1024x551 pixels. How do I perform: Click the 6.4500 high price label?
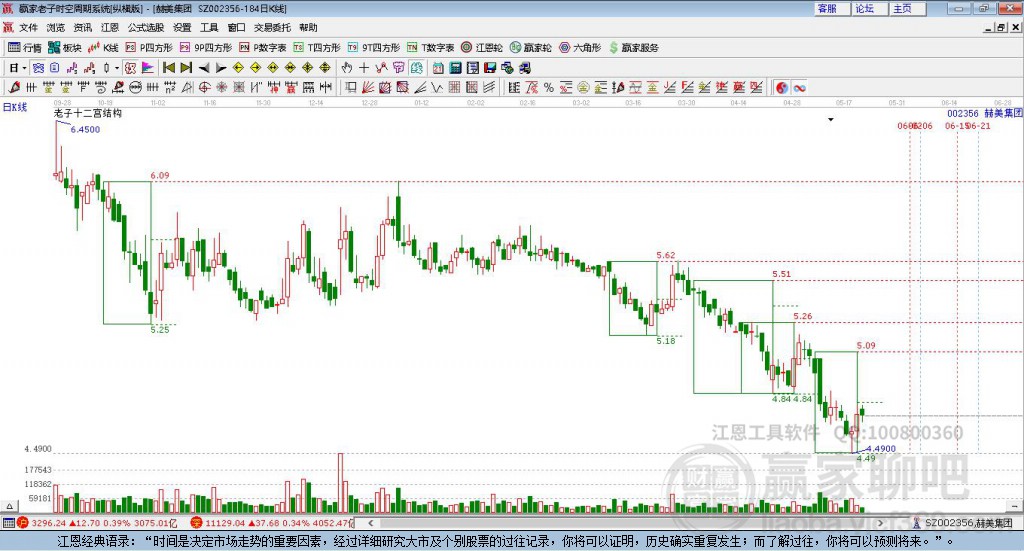[85, 129]
